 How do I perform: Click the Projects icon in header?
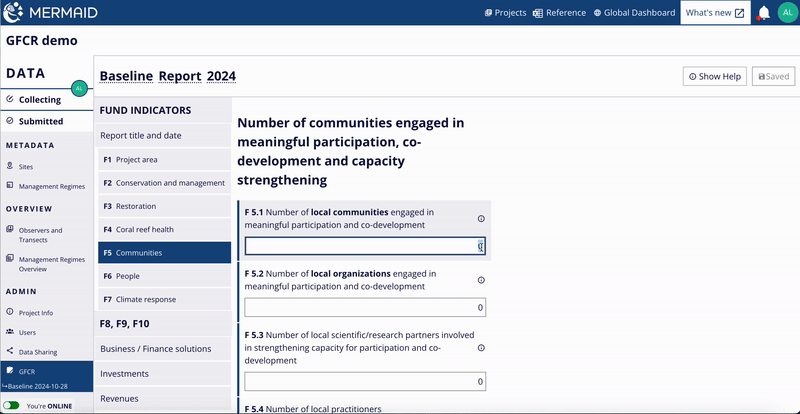tap(488, 13)
